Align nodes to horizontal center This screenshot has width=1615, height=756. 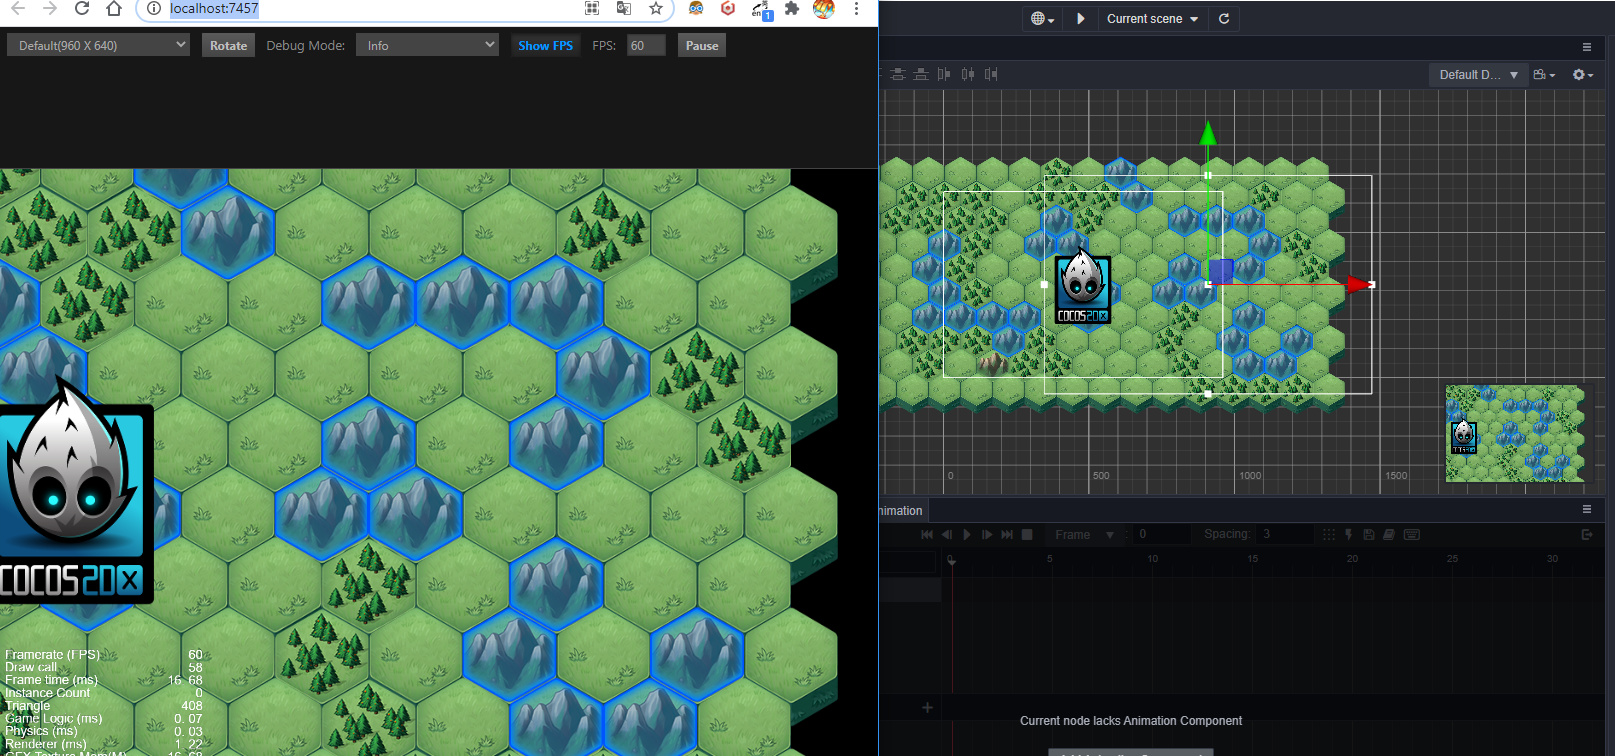pyautogui.click(x=967, y=74)
